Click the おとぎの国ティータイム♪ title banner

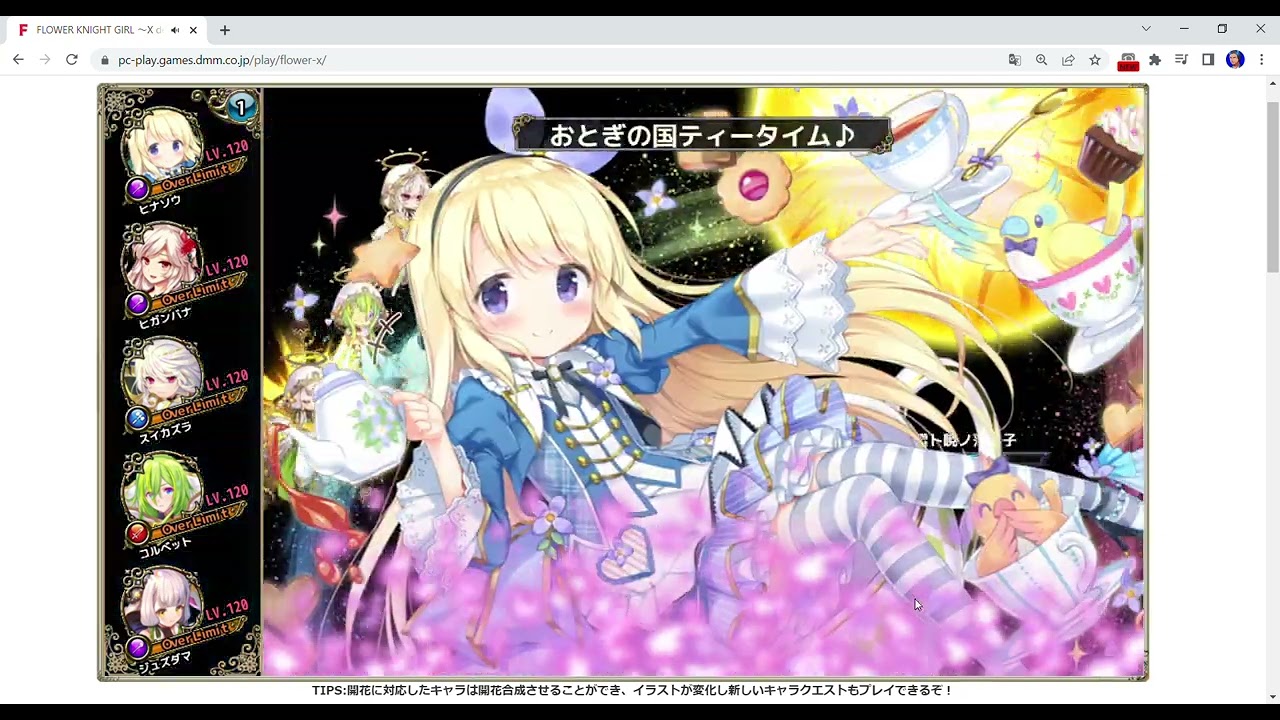click(702, 135)
